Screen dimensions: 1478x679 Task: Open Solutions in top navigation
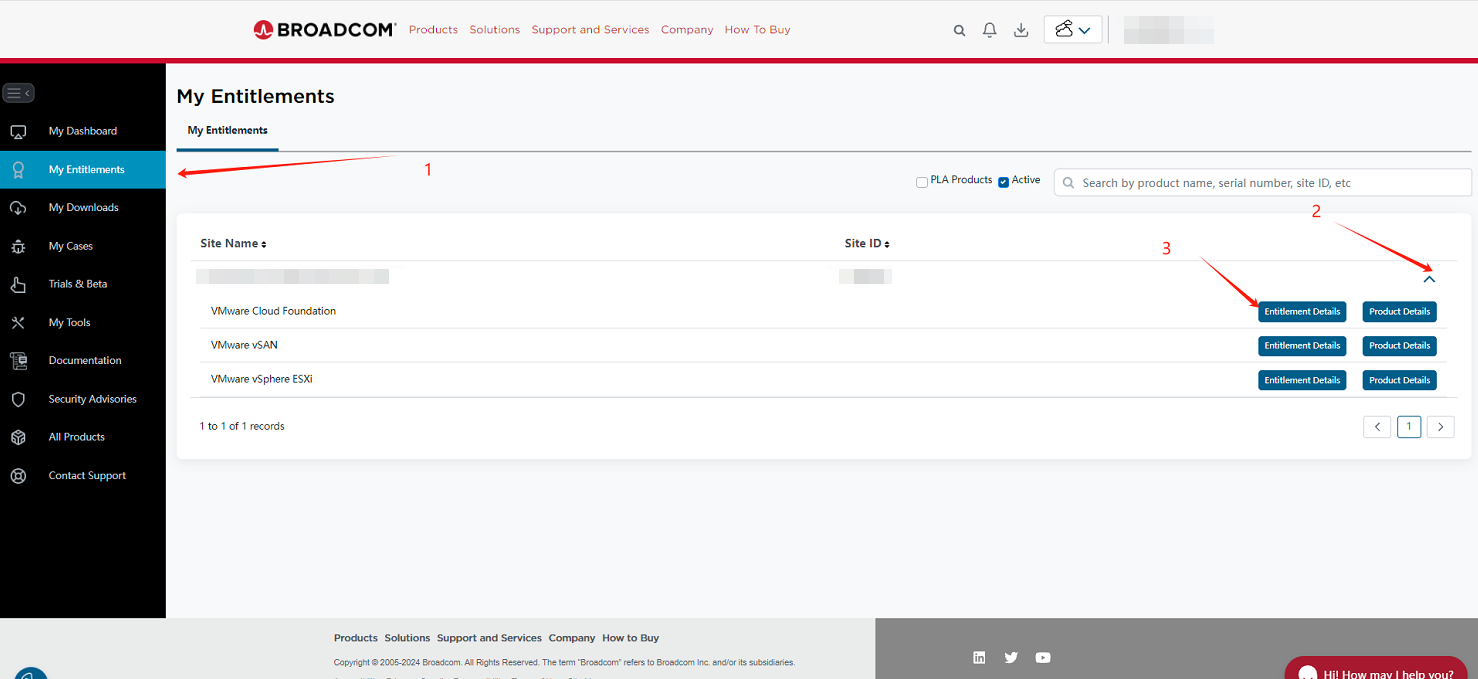(x=495, y=30)
